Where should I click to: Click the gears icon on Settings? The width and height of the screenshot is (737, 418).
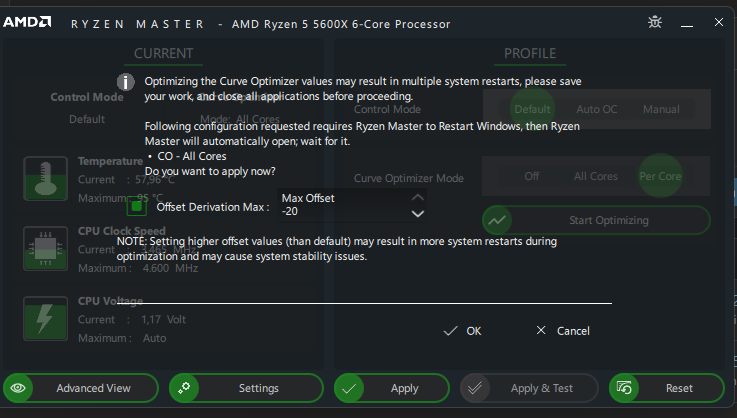[185, 388]
